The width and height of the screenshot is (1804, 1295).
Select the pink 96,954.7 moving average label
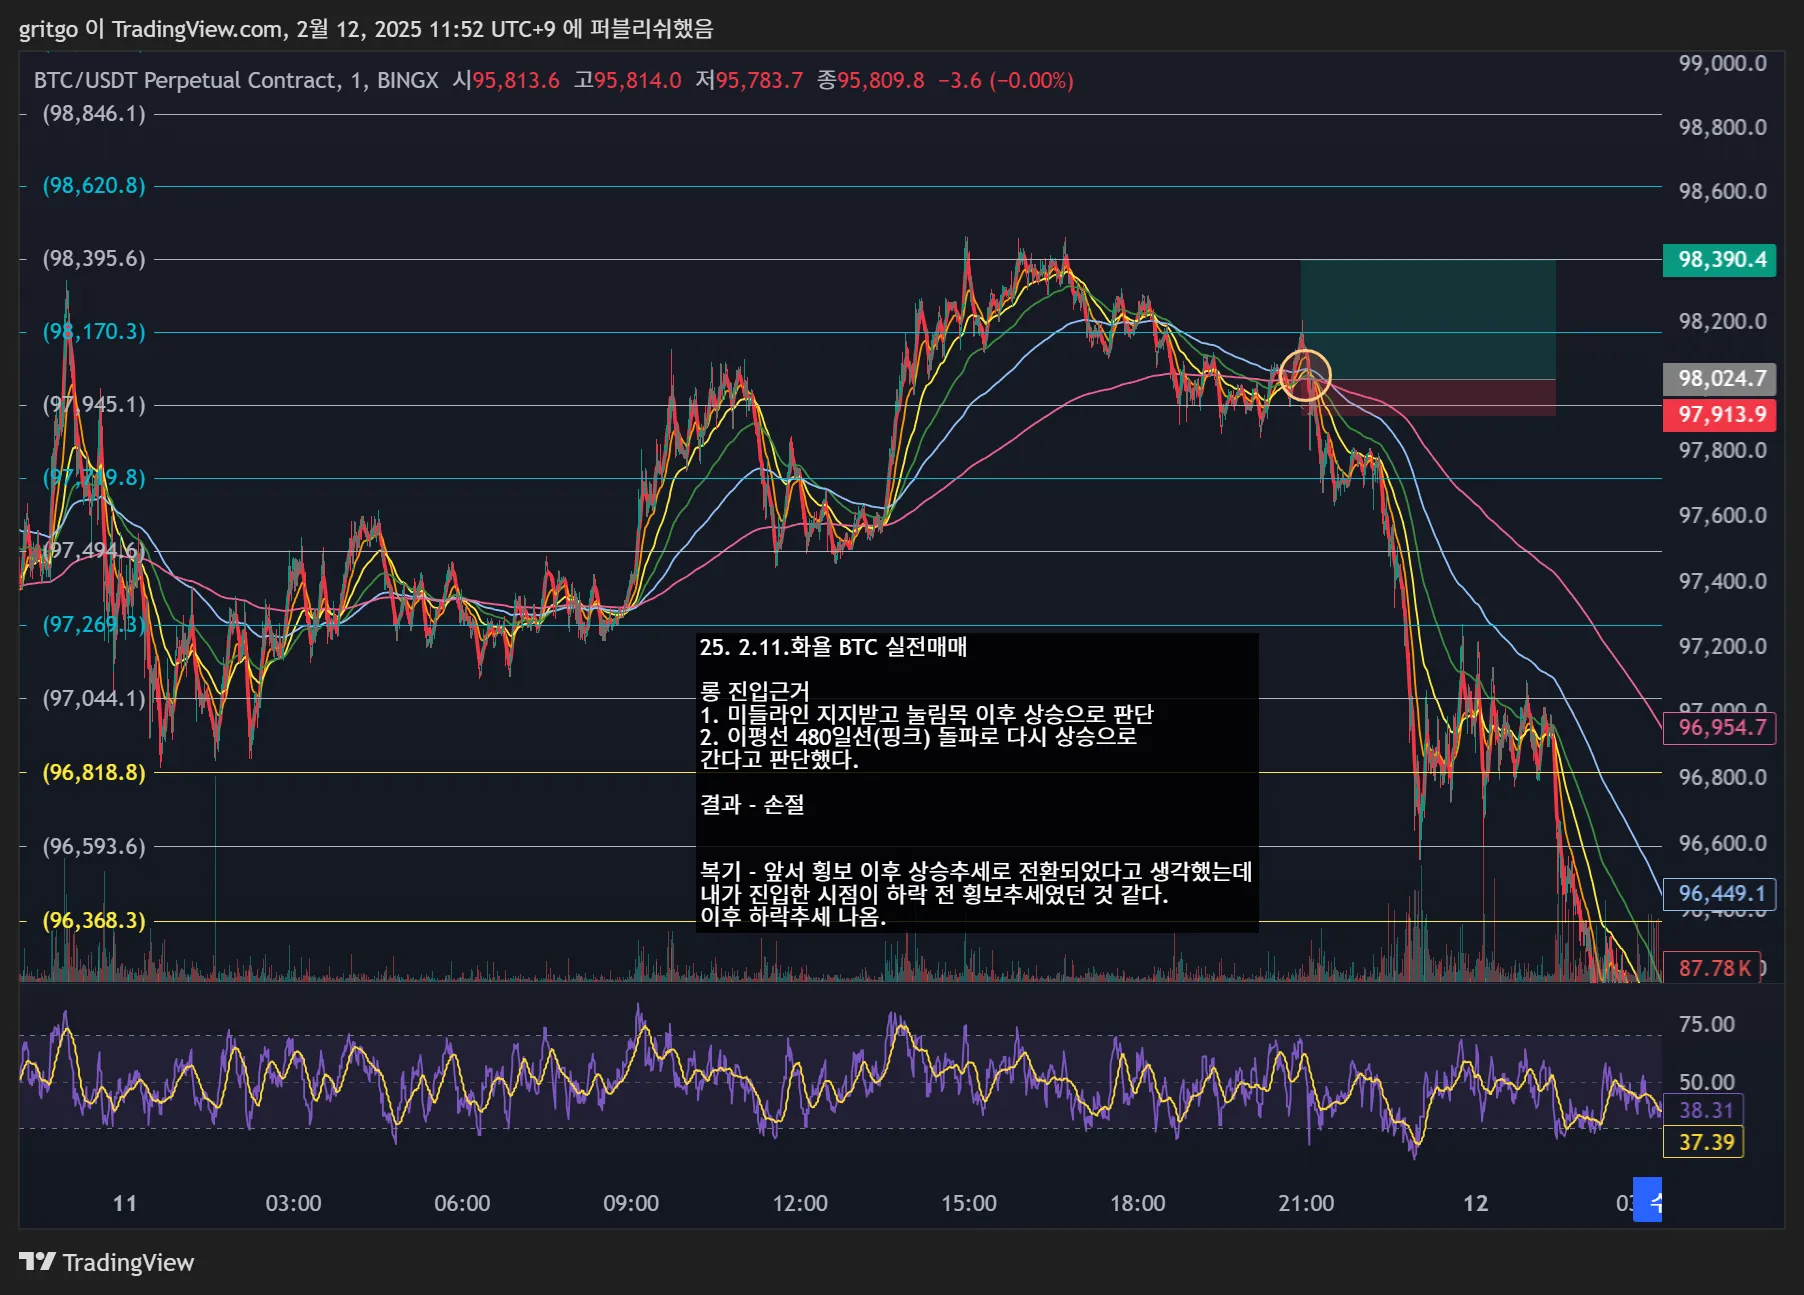click(1719, 727)
